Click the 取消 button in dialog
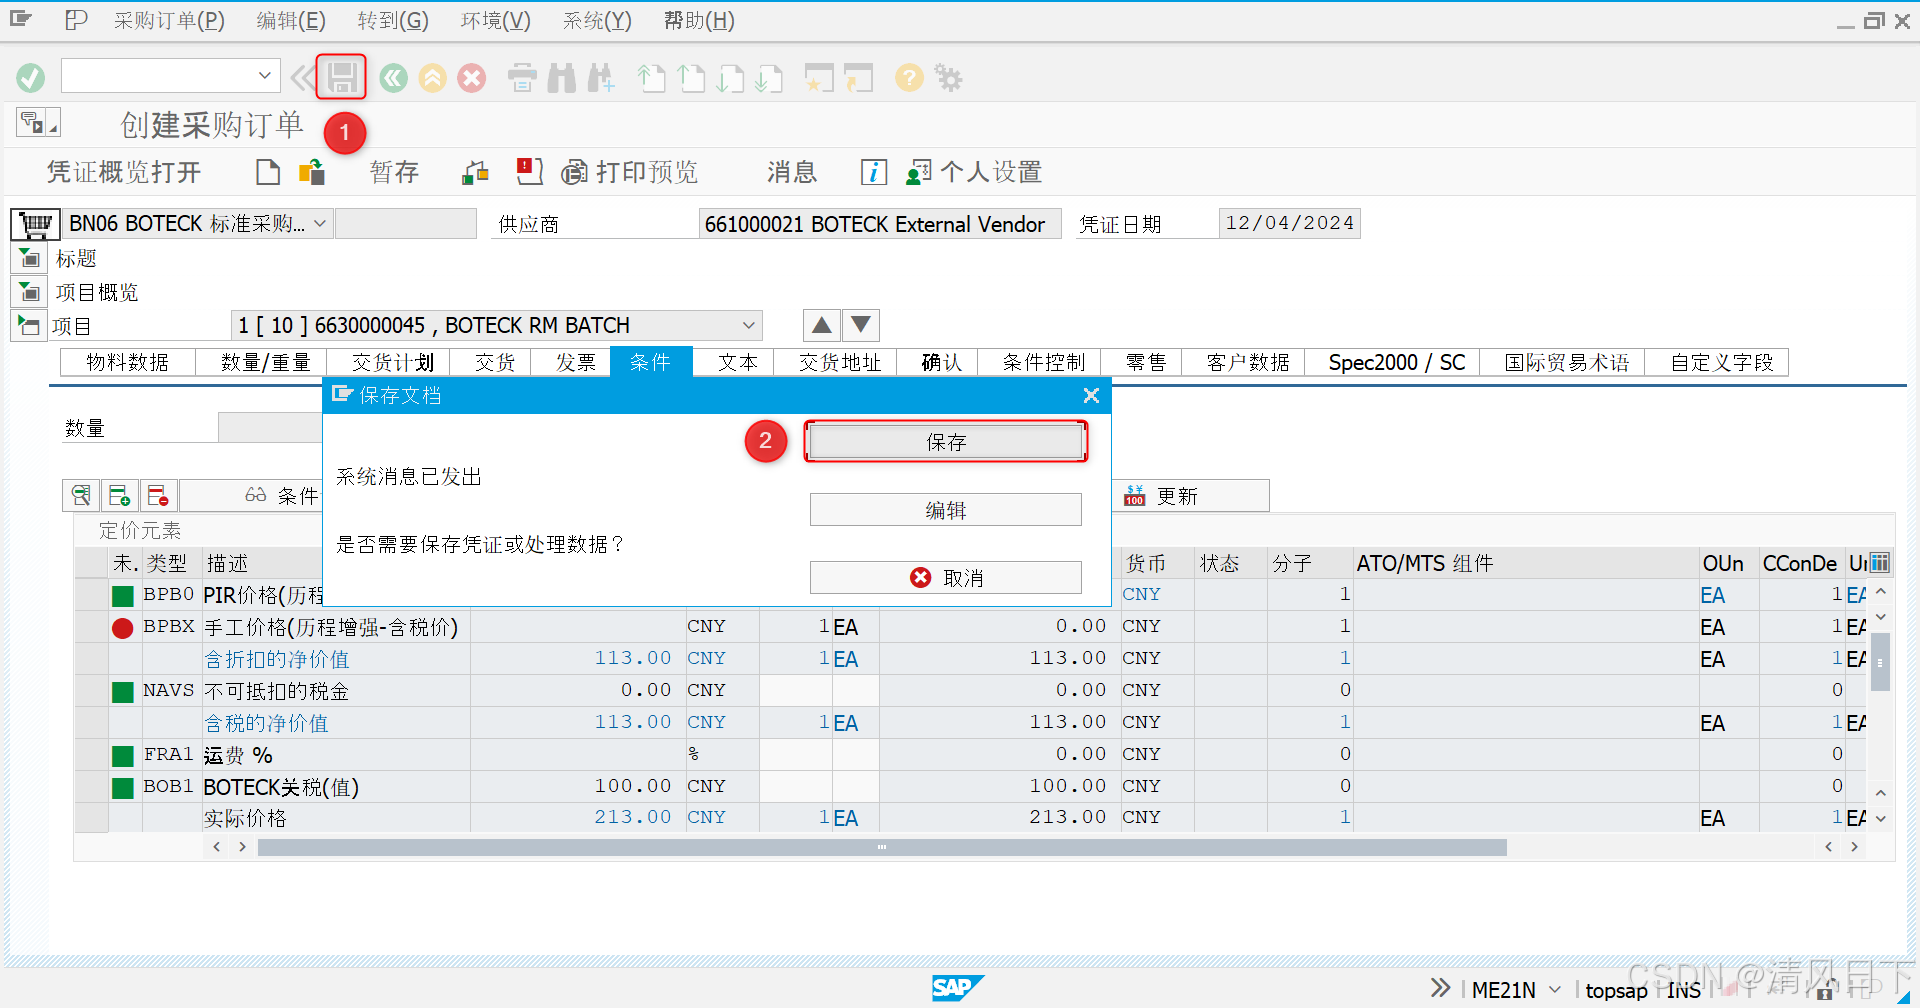The image size is (1920, 1008). [946, 578]
